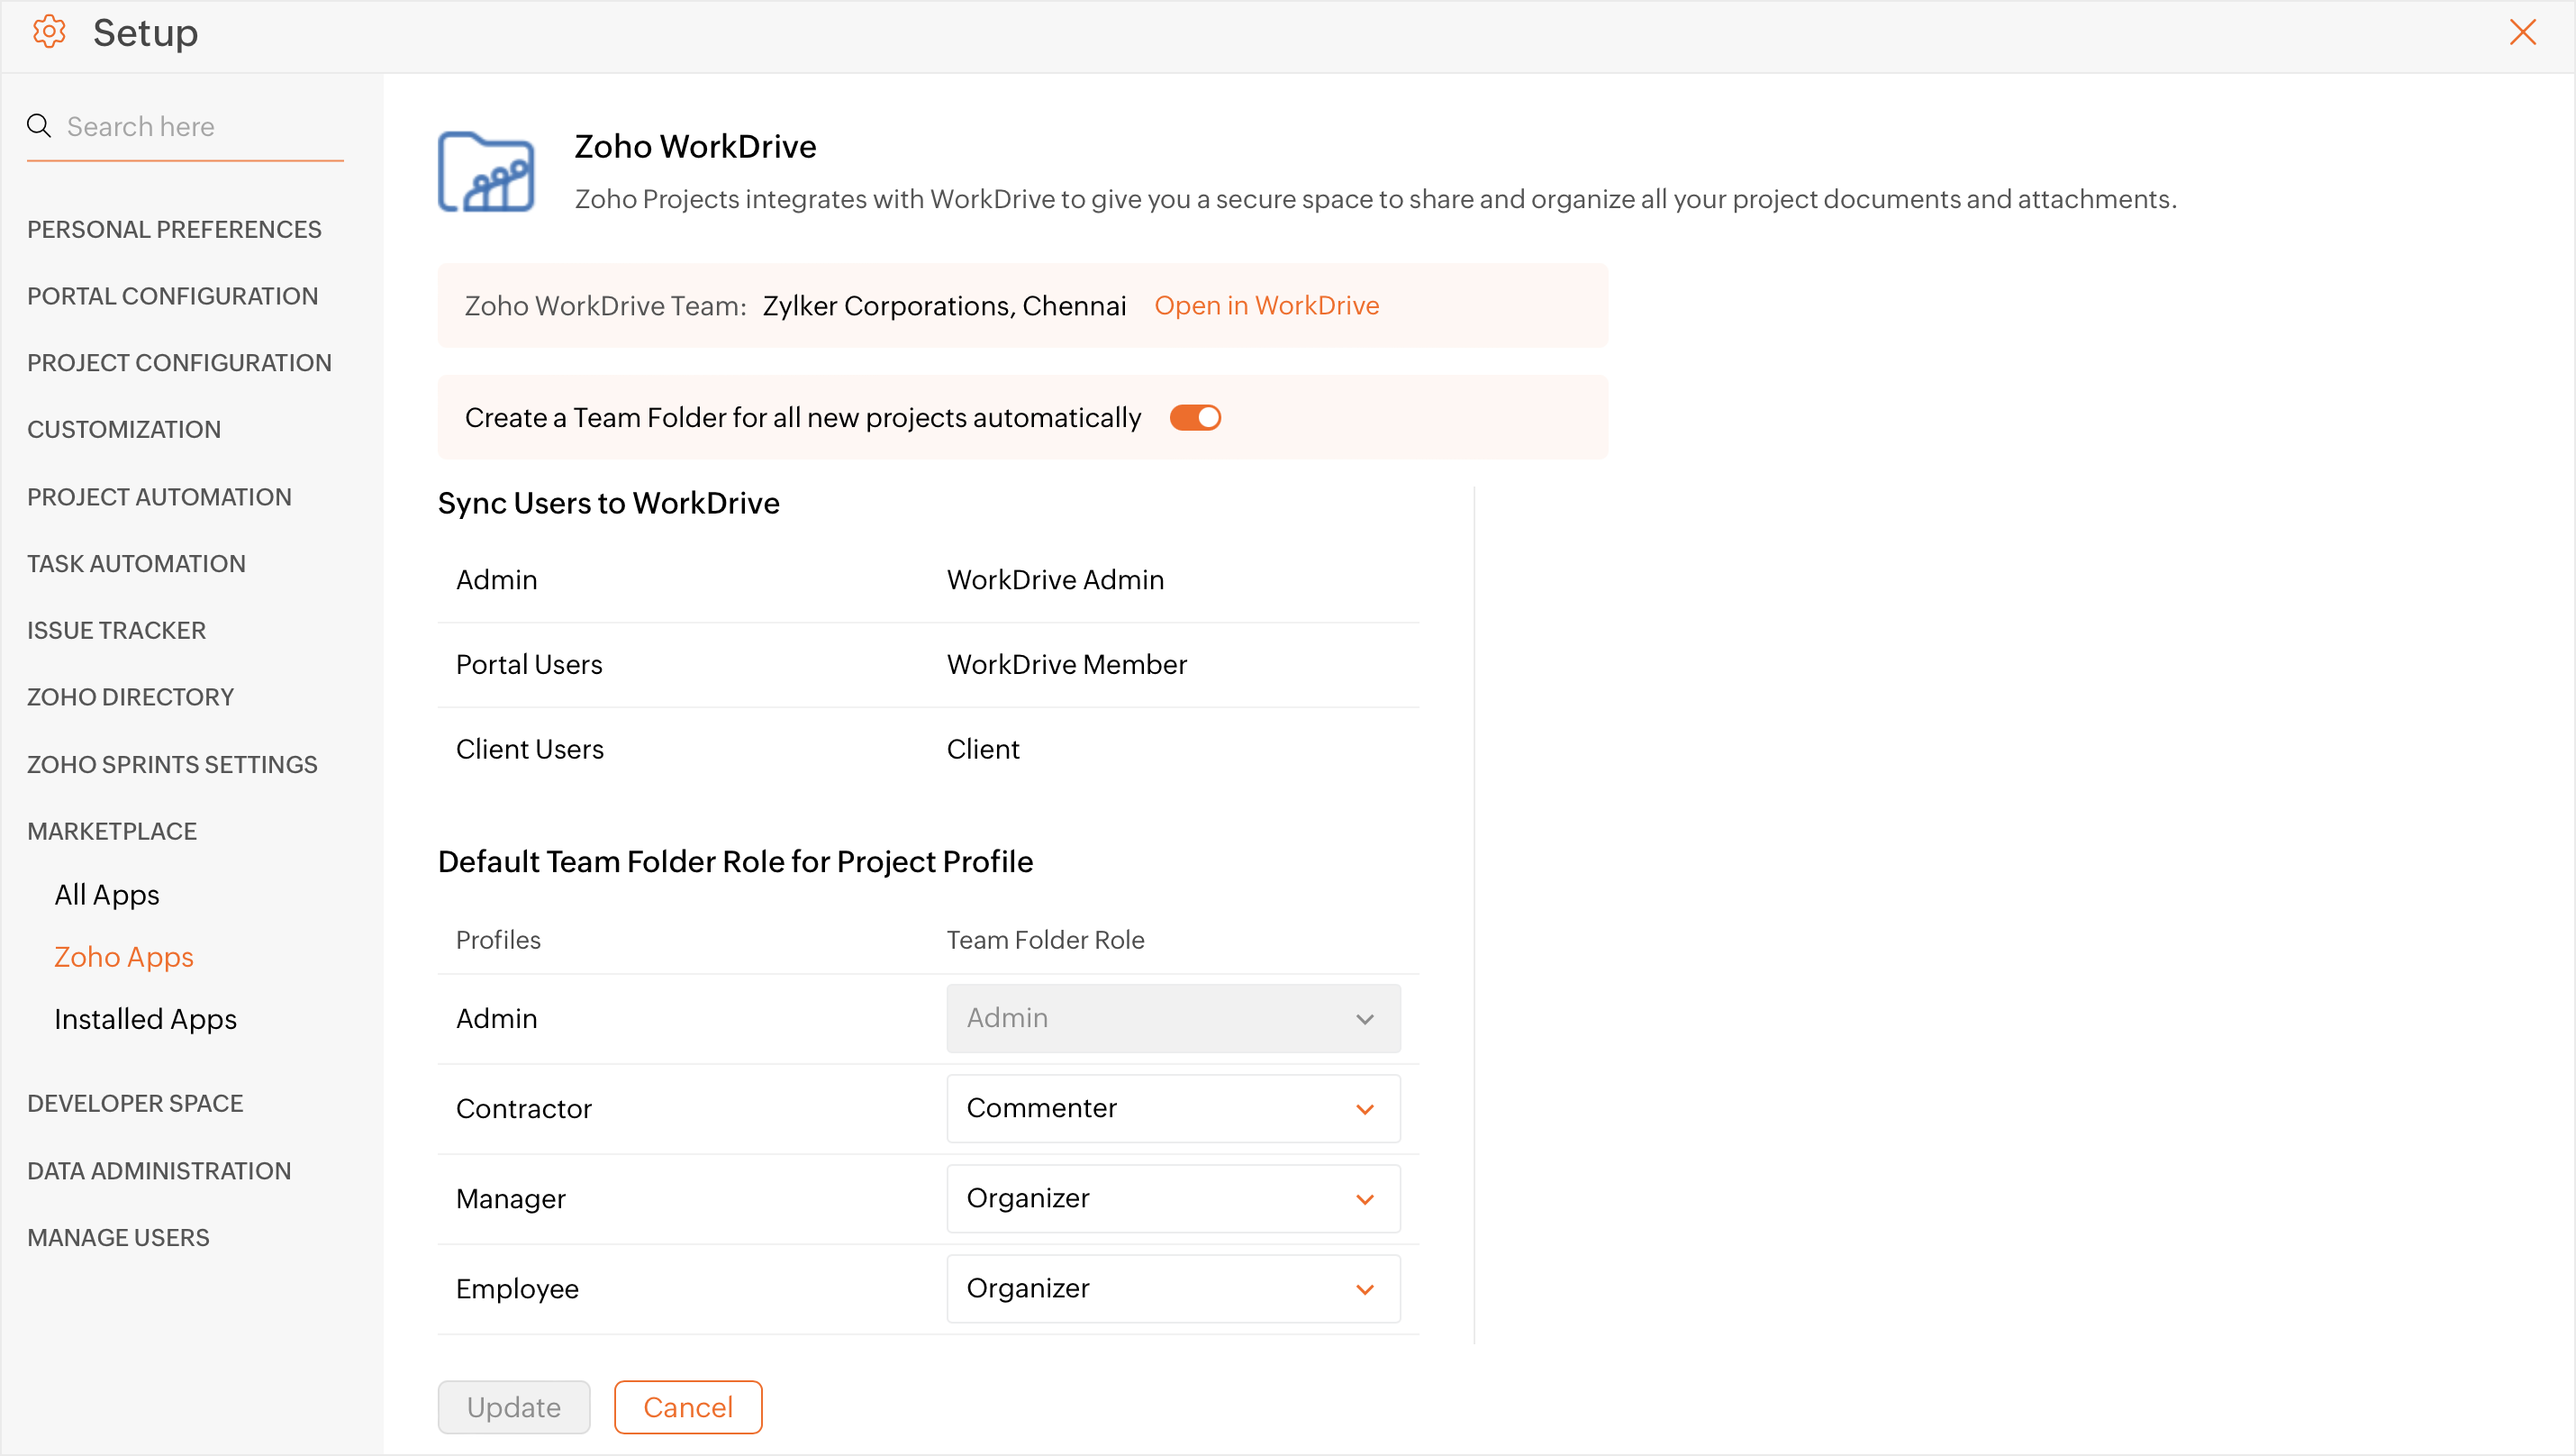Screen dimensions: 2576x1456
Task: Click the Search here input field
Action: click(200, 127)
